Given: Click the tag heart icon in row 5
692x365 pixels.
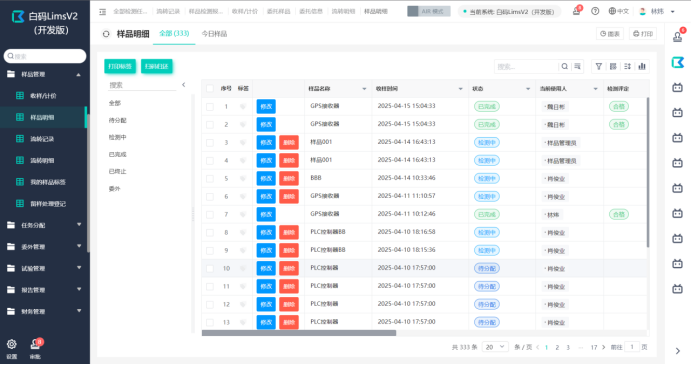Looking at the screenshot, I should pyautogui.click(x=243, y=179).
